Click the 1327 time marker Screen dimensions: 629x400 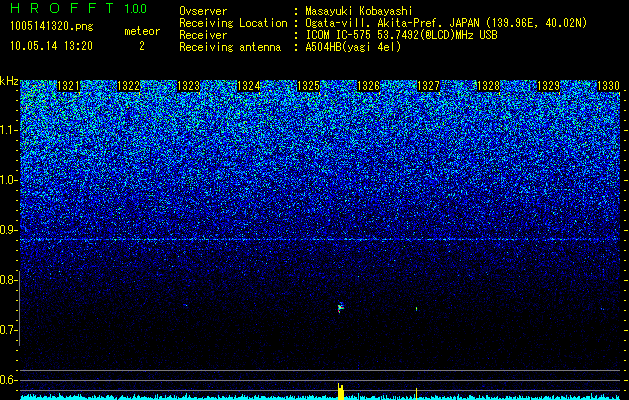tap(428, 86)
